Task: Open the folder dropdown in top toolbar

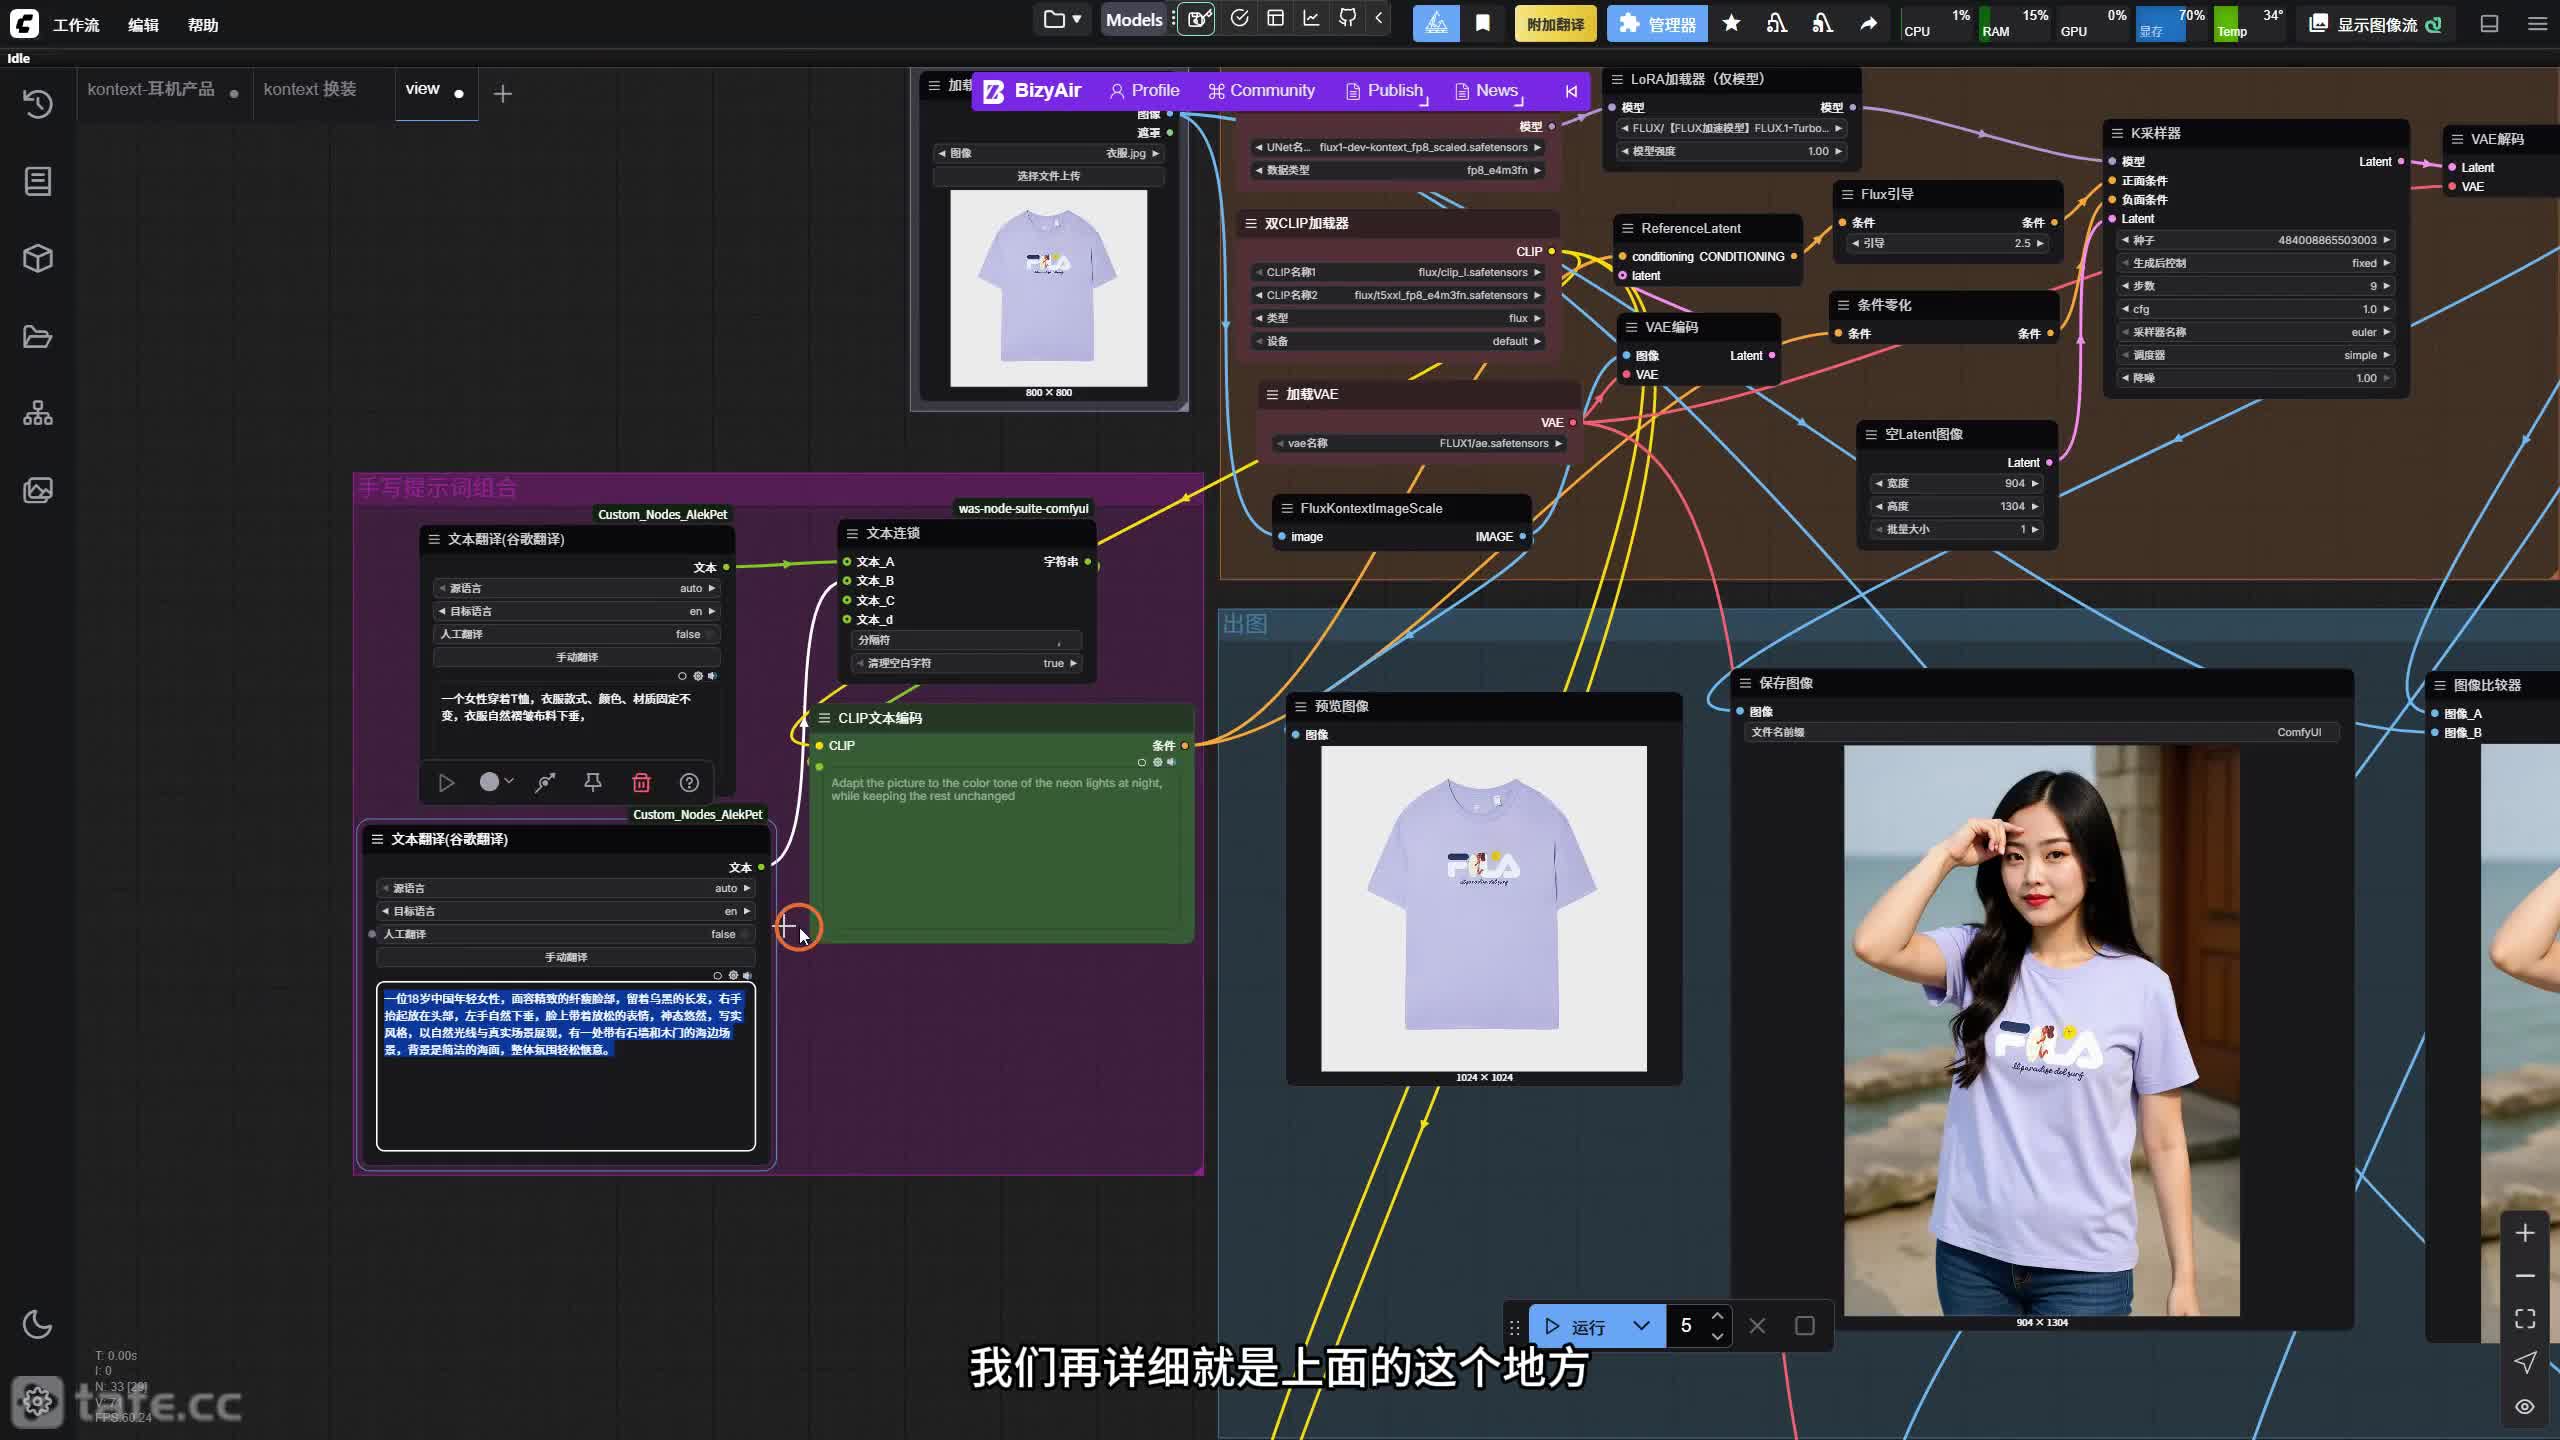Action: coord(1062,19)
